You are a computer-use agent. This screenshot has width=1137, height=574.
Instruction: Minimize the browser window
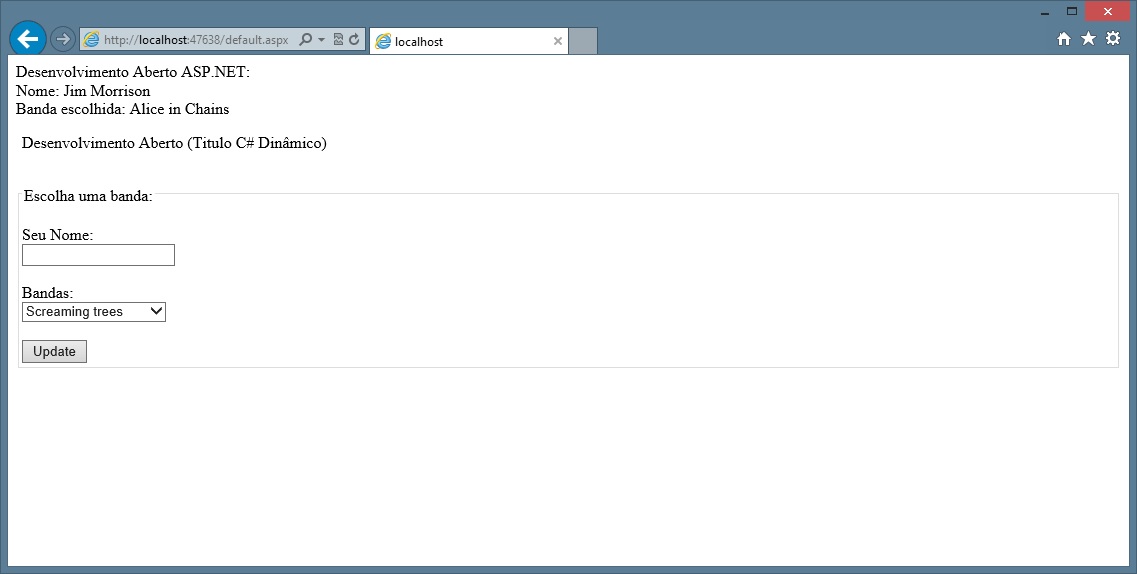pyautogui.click(x=1045, y=12)
